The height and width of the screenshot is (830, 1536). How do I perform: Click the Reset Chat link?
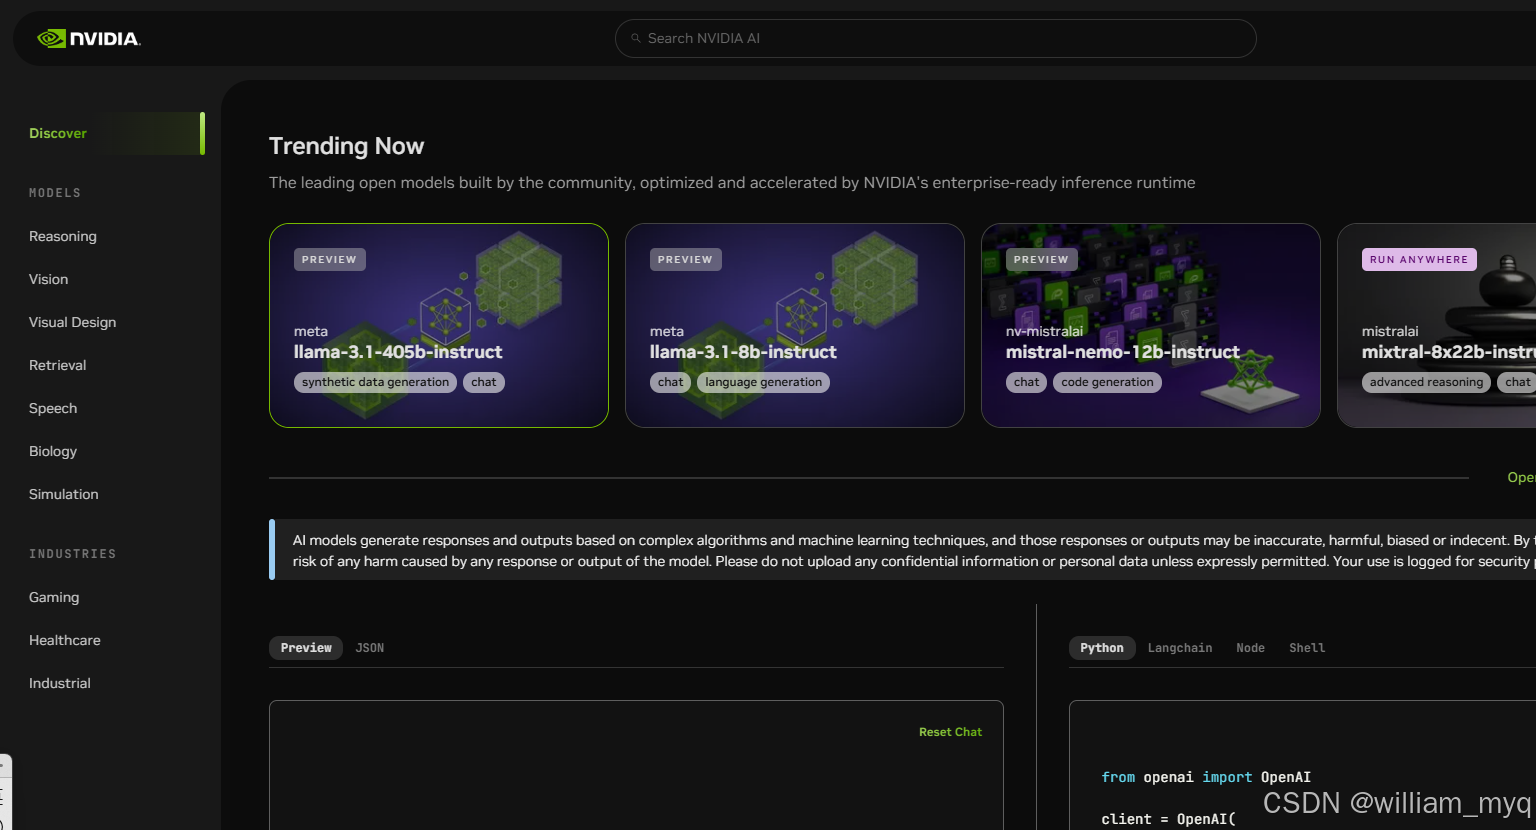(950, 732)
